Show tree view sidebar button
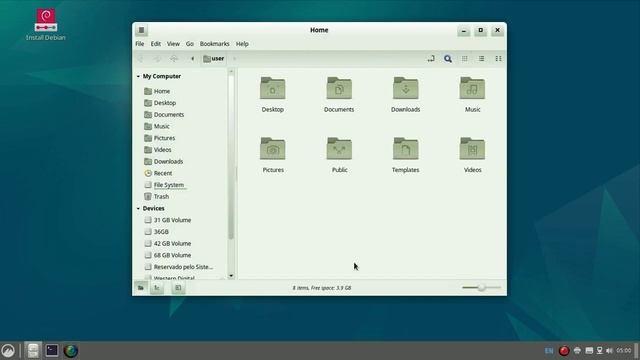Image resolution: width=640 pixels, height=360 pixels. 157,288
